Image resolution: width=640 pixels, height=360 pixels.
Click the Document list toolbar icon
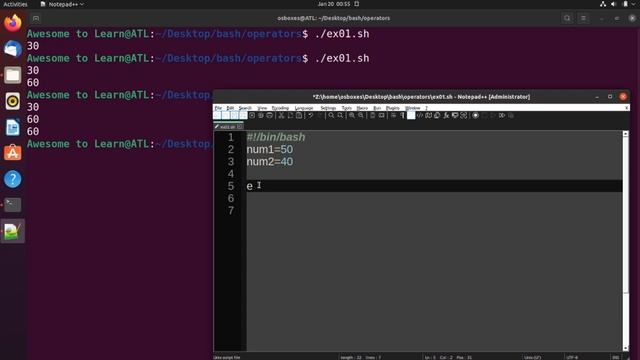(437, 116)
